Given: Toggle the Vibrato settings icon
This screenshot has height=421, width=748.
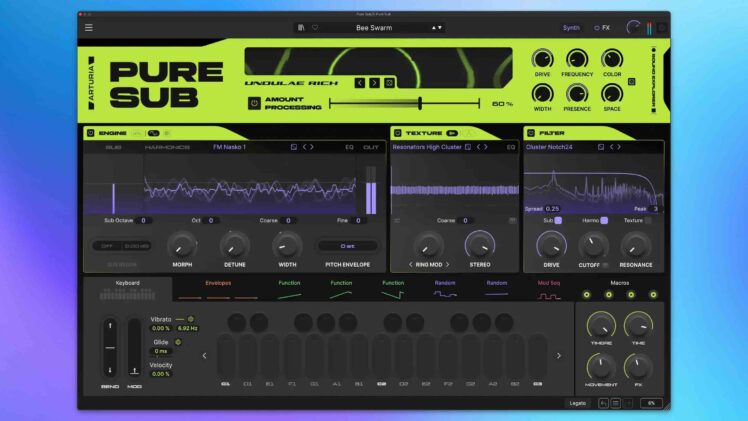Looking at the screenshot, I should [x=190, y=319].
